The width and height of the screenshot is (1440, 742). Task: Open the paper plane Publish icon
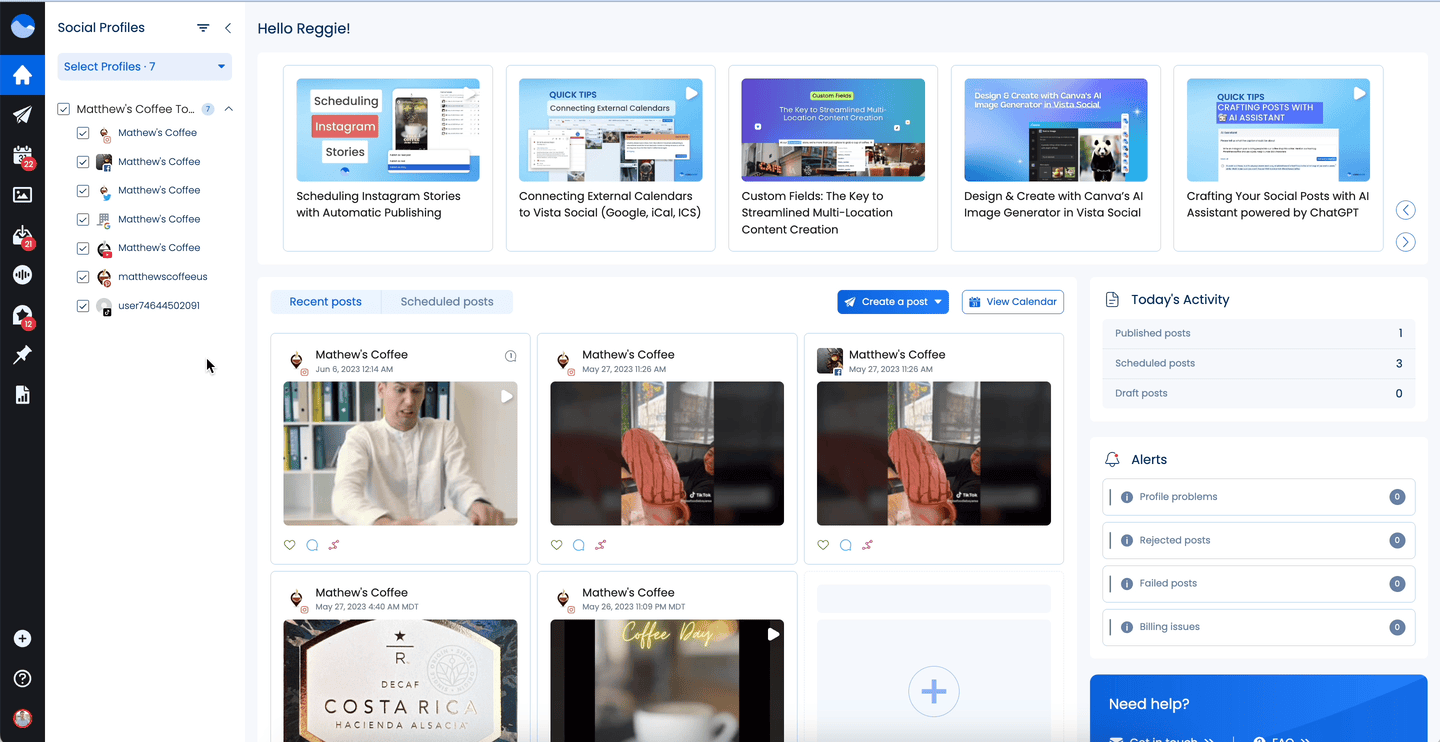(22, 115)
